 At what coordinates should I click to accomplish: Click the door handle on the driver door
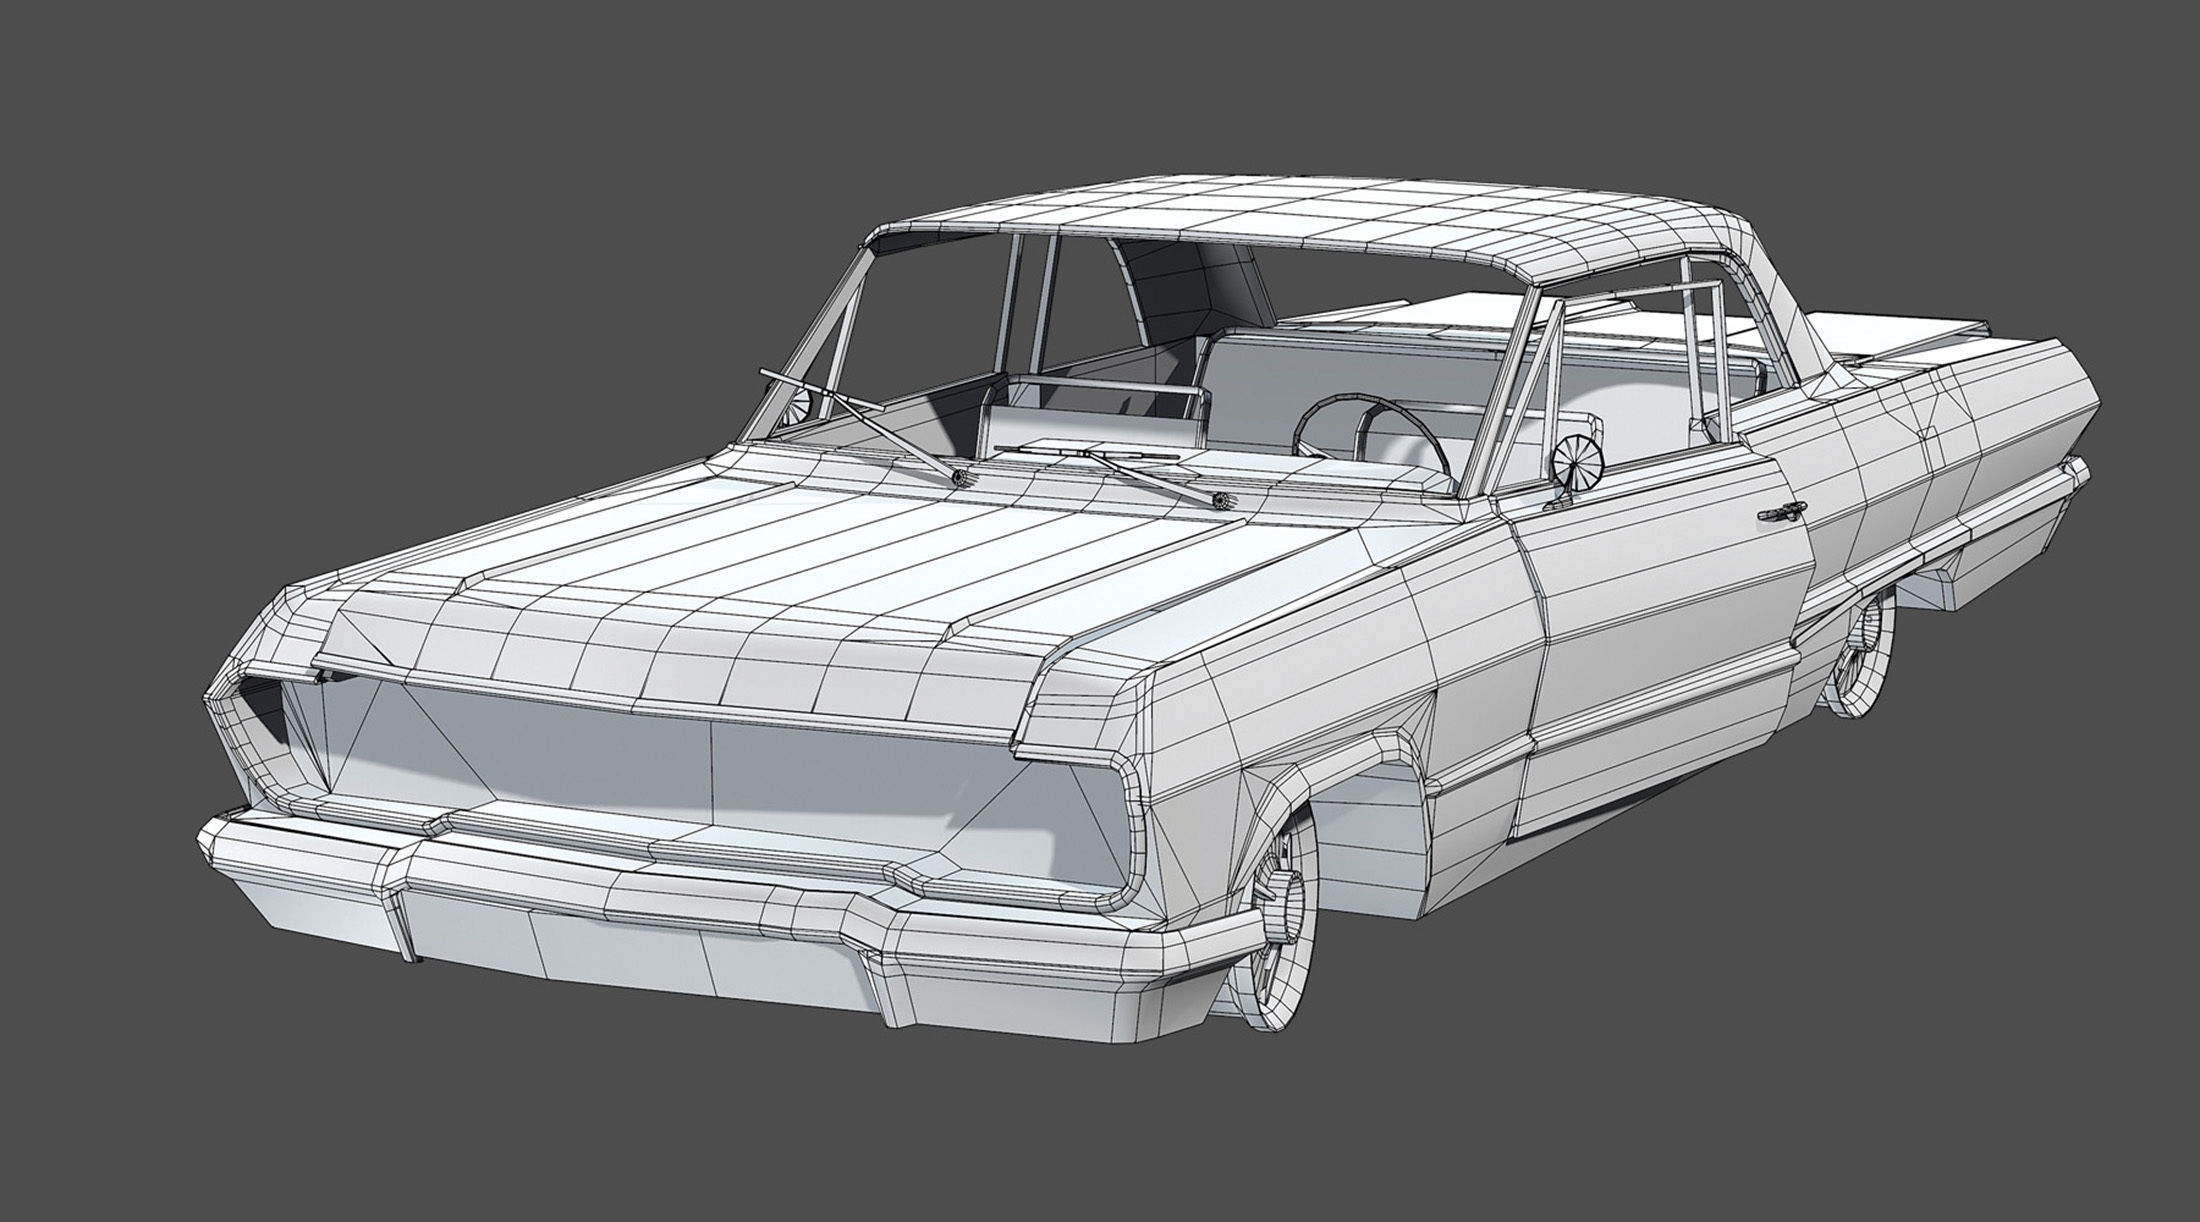point(1781,512)
